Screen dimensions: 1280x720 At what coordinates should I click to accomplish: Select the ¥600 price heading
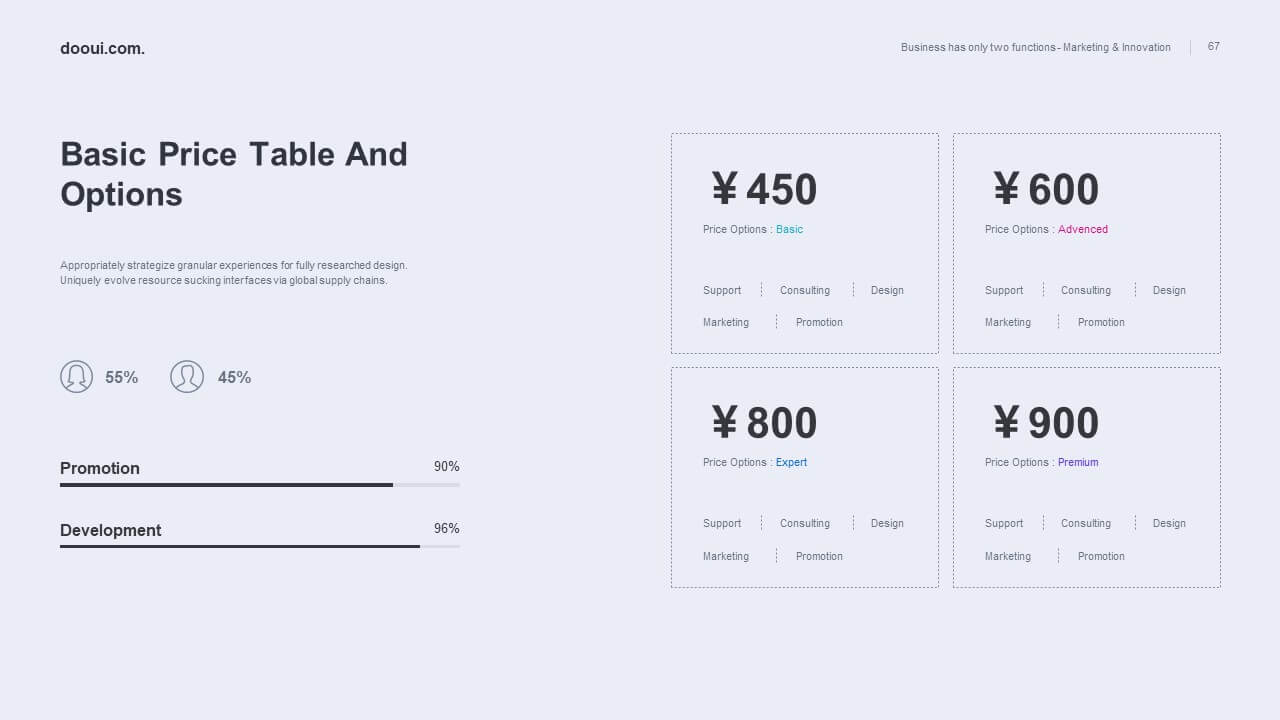[x=1046, y=189]
